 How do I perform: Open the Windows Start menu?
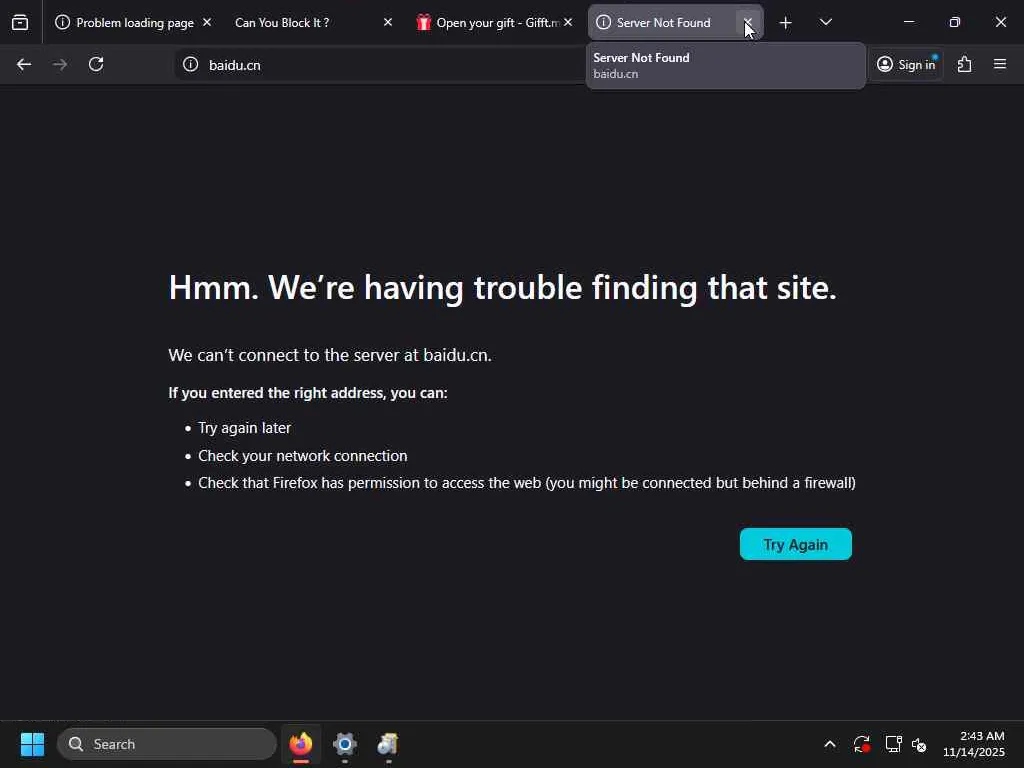(x=32, y=744)
